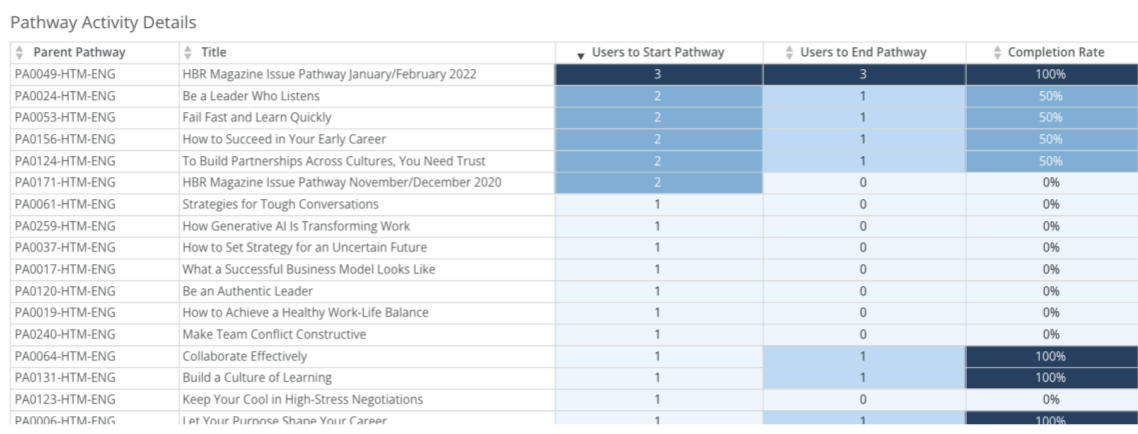Select PA0171-HTM-ENG pathway ID

coord(64,182)
